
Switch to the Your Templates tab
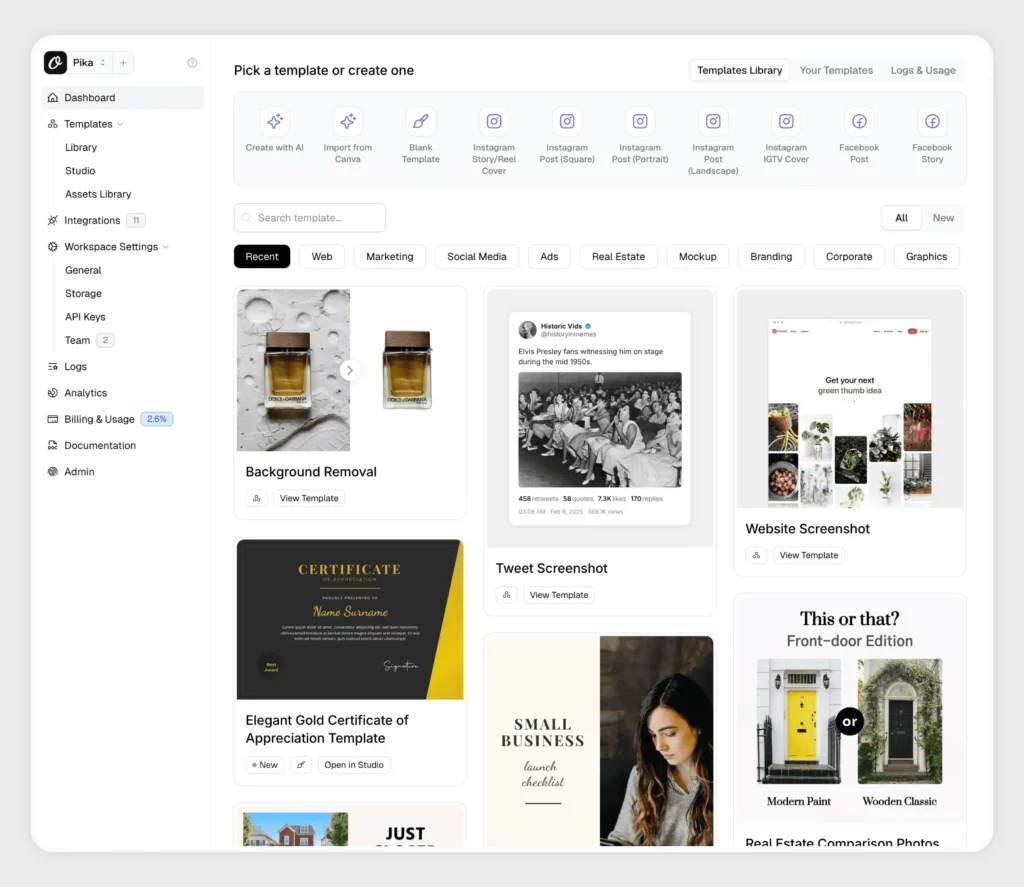click(836, 70)
